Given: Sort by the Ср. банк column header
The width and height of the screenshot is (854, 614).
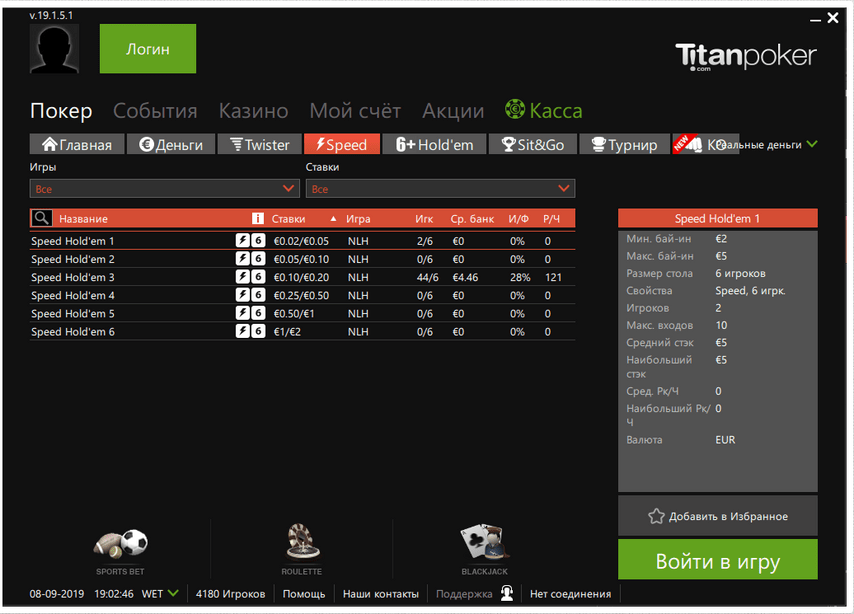Looking at the screenshot, I should pos(472,219).
